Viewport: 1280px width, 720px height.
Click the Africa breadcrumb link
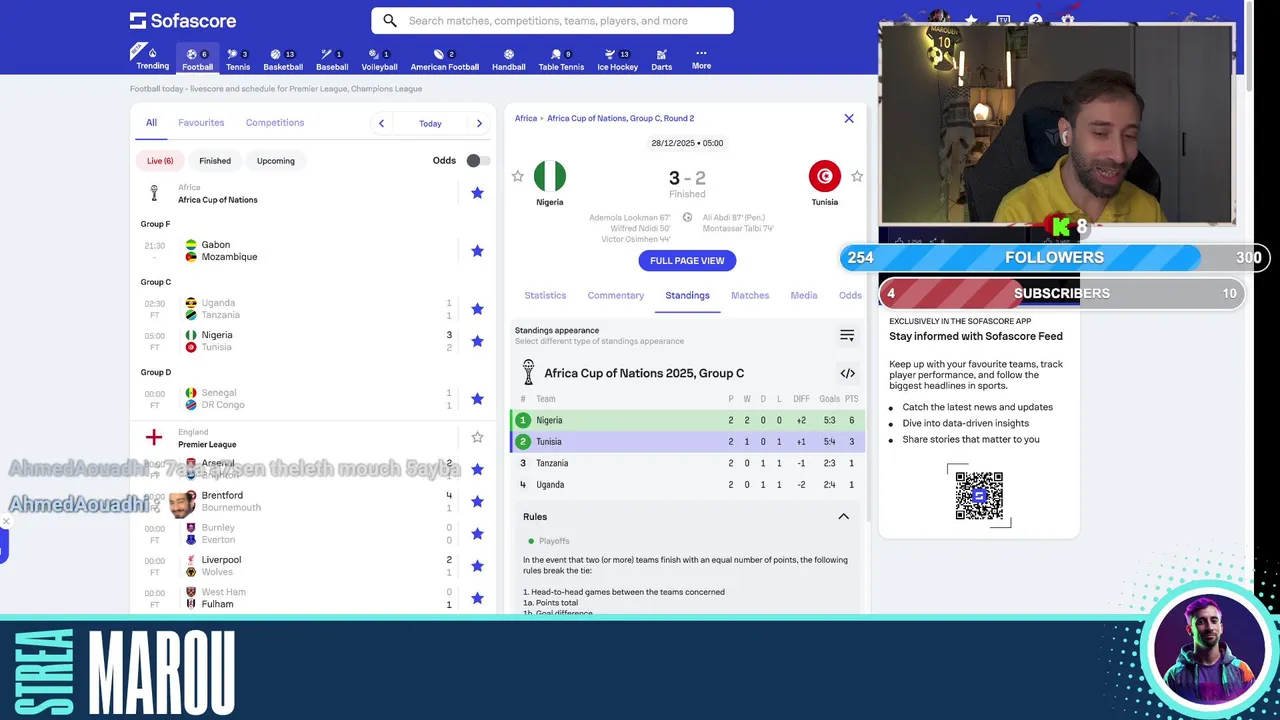[526, 118]
